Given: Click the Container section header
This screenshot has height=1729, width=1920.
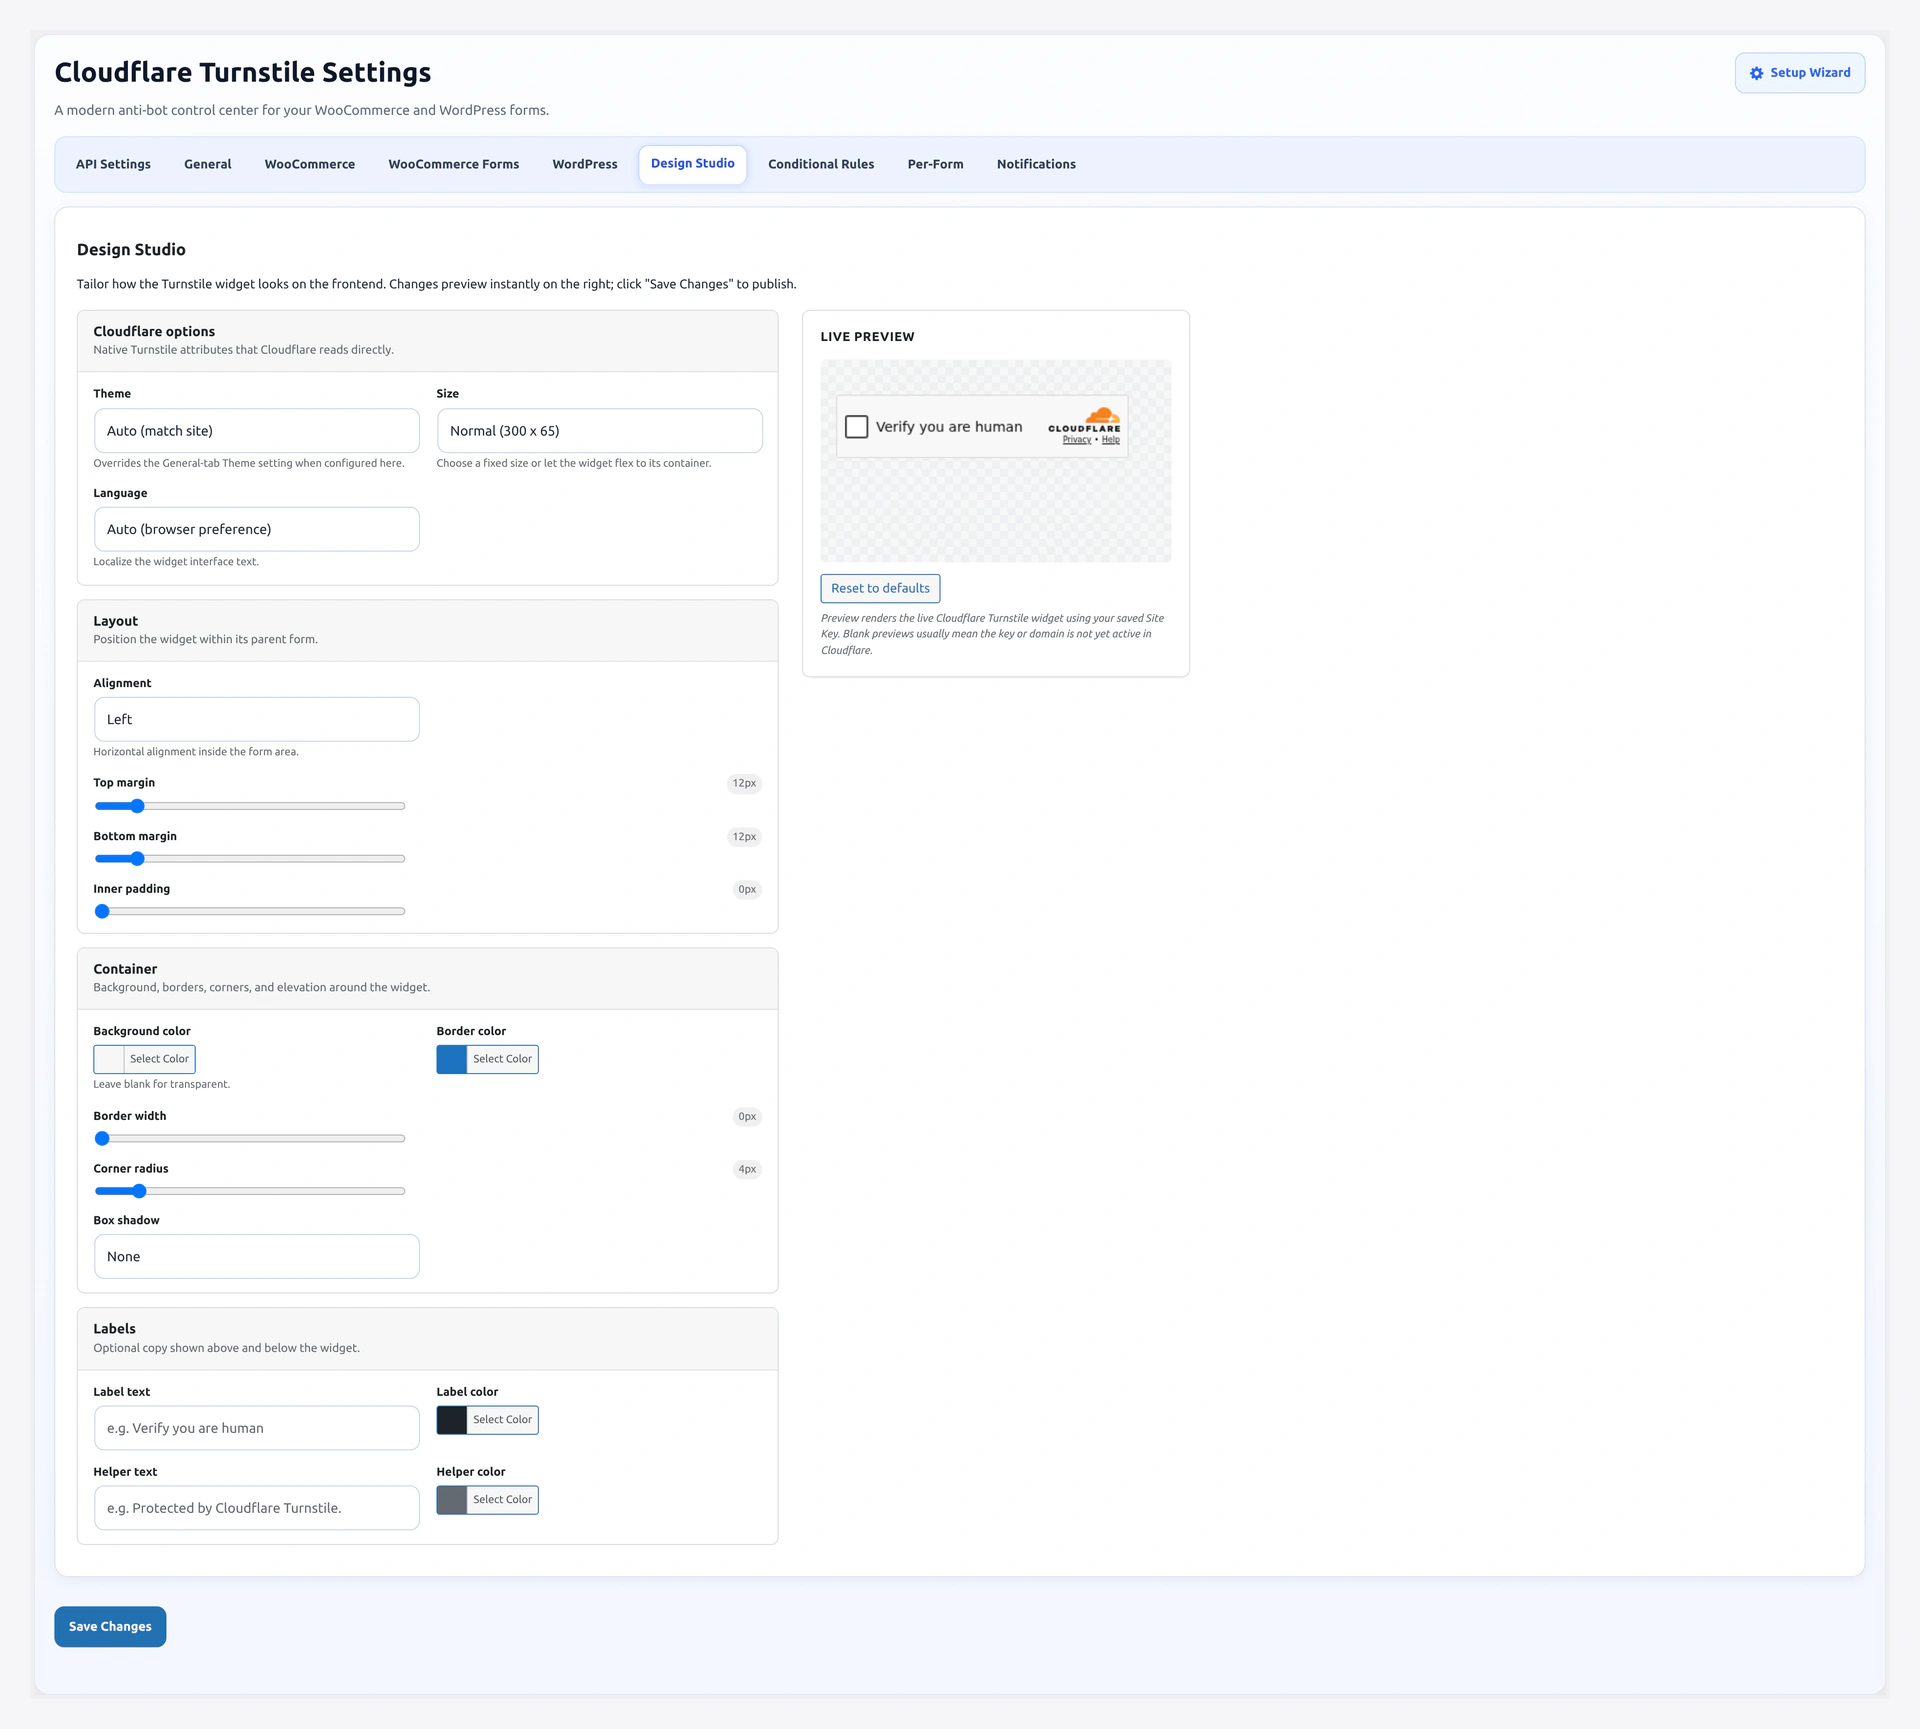Looking at the screenshot, I should click(428, 978).
